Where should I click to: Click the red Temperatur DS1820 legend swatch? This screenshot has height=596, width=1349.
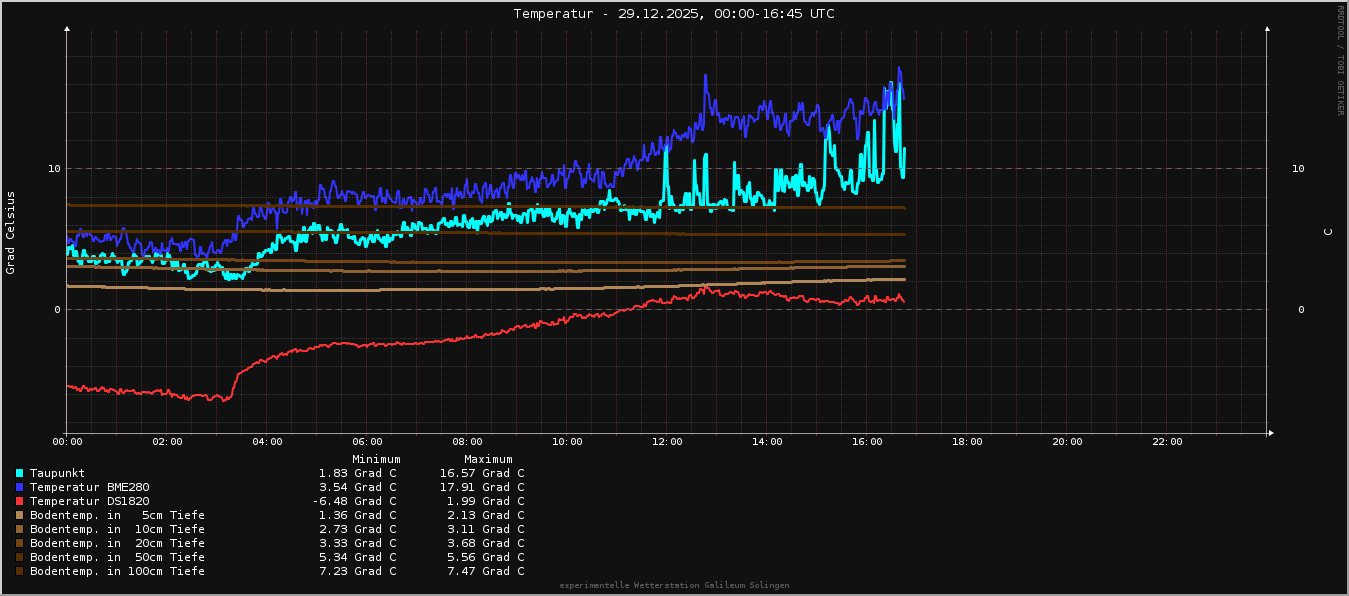pos(20,501)
